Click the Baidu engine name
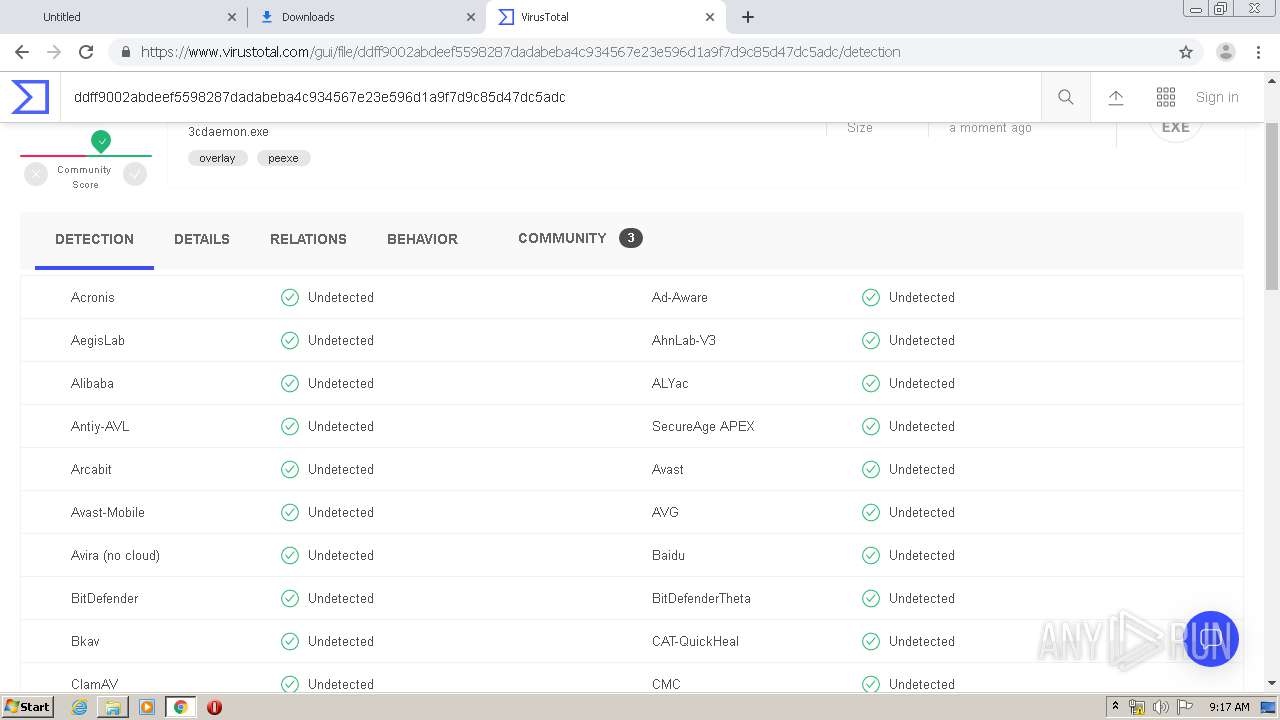Screen dimensions: 1280x720 (668, 555)
